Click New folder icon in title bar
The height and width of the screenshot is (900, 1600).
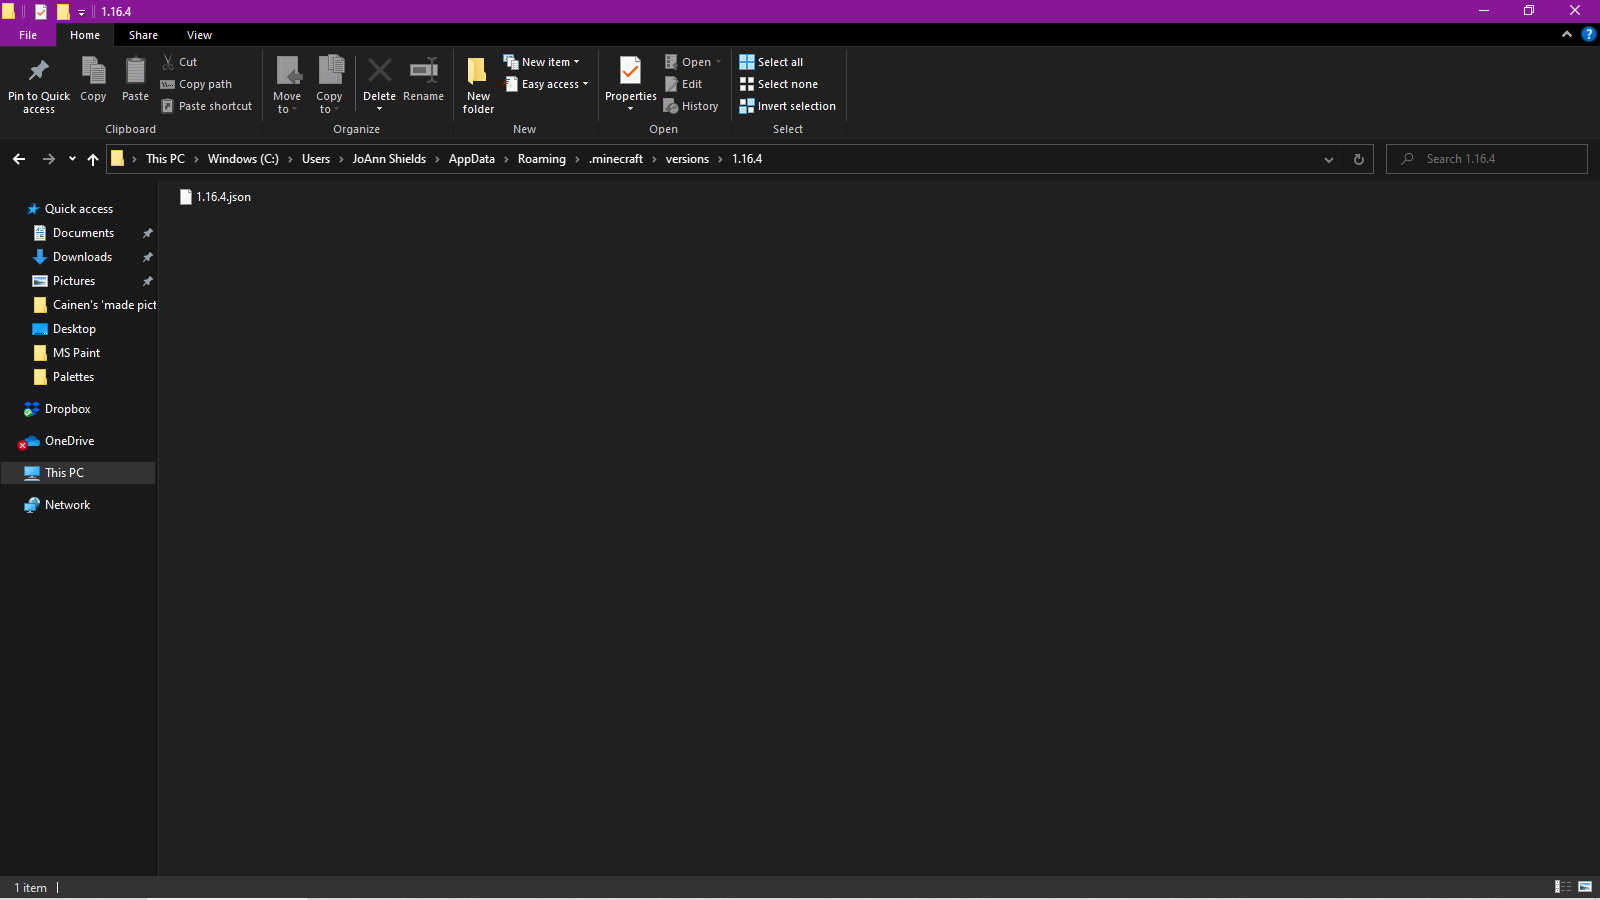(63, 12)
